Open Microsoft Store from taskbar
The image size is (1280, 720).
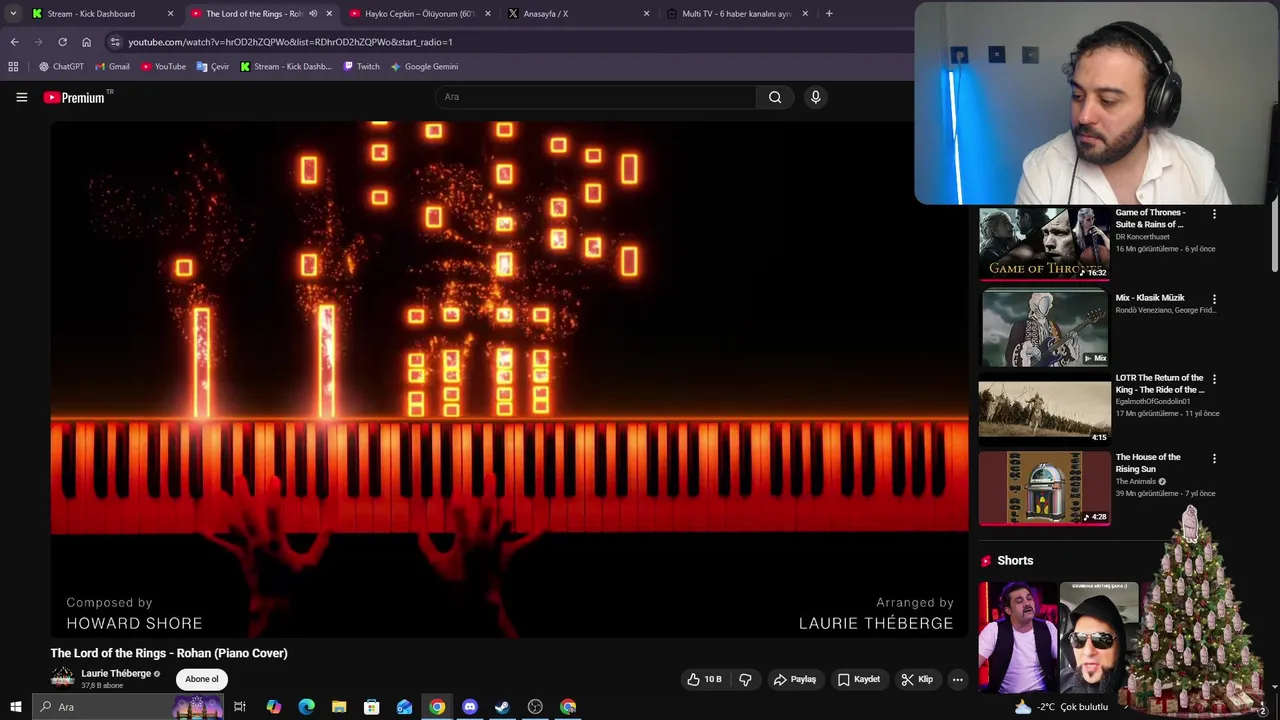point(371,707)
